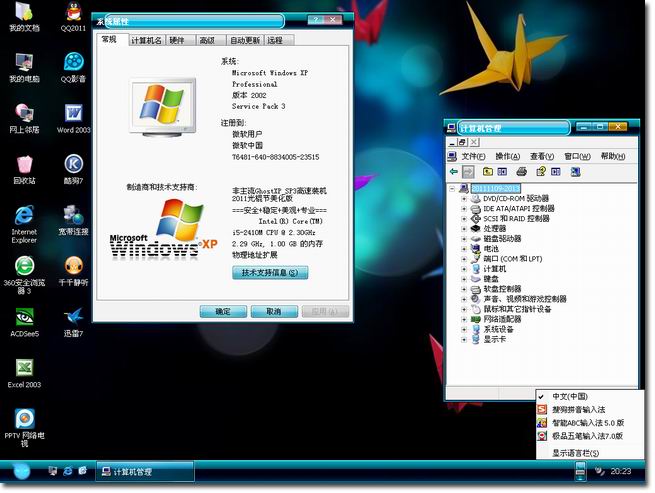Screen dimensions: 655x493
Task: Open Word 2003 desktop shortcut
Action: click(x=74, y=118)
